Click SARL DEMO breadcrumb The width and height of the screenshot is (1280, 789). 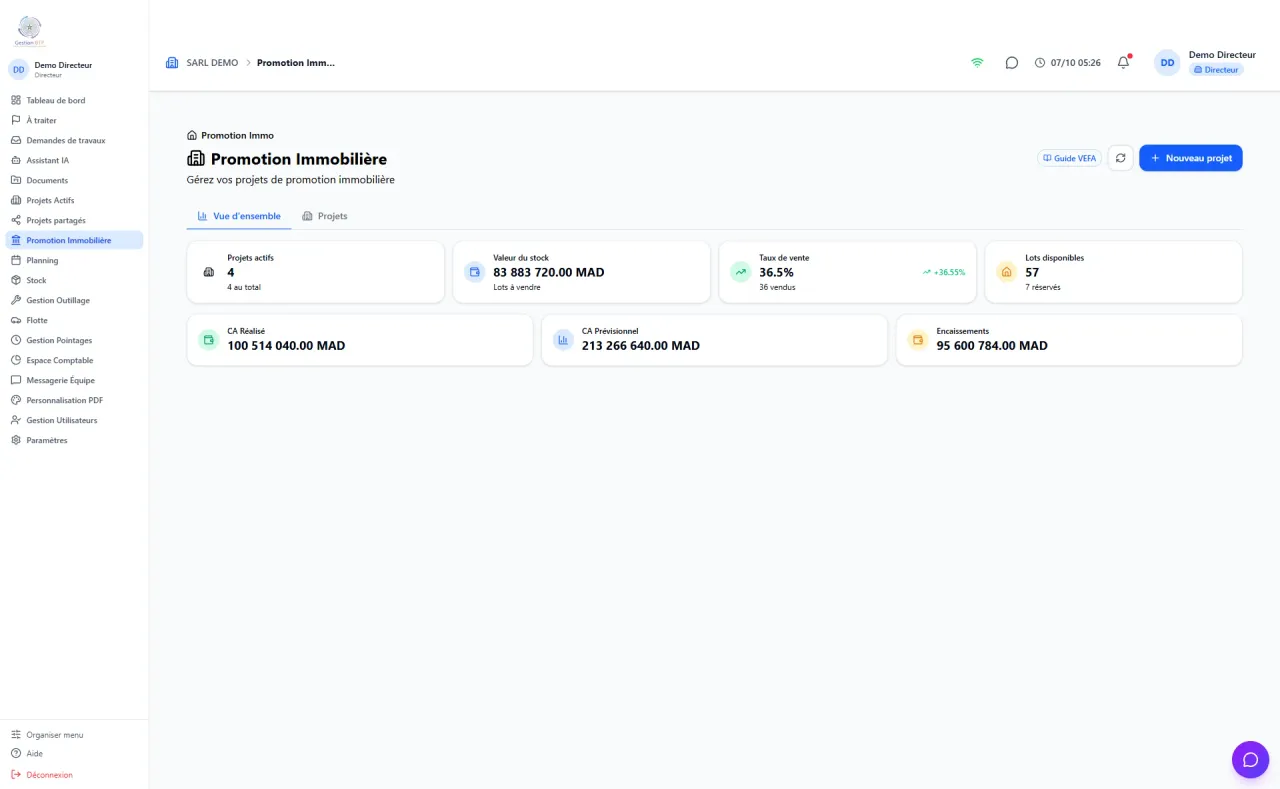coord(212,63)
